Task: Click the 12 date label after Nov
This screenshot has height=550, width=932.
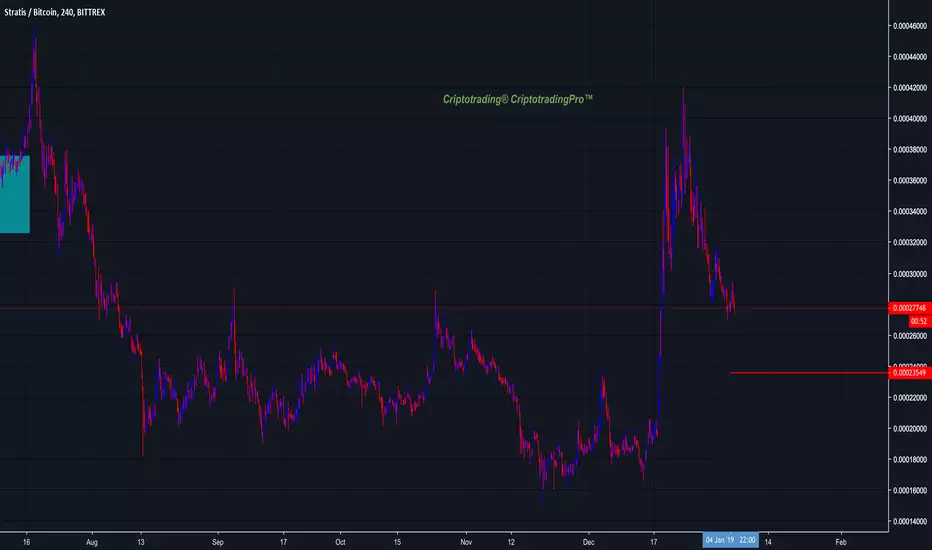Action: 511,542
